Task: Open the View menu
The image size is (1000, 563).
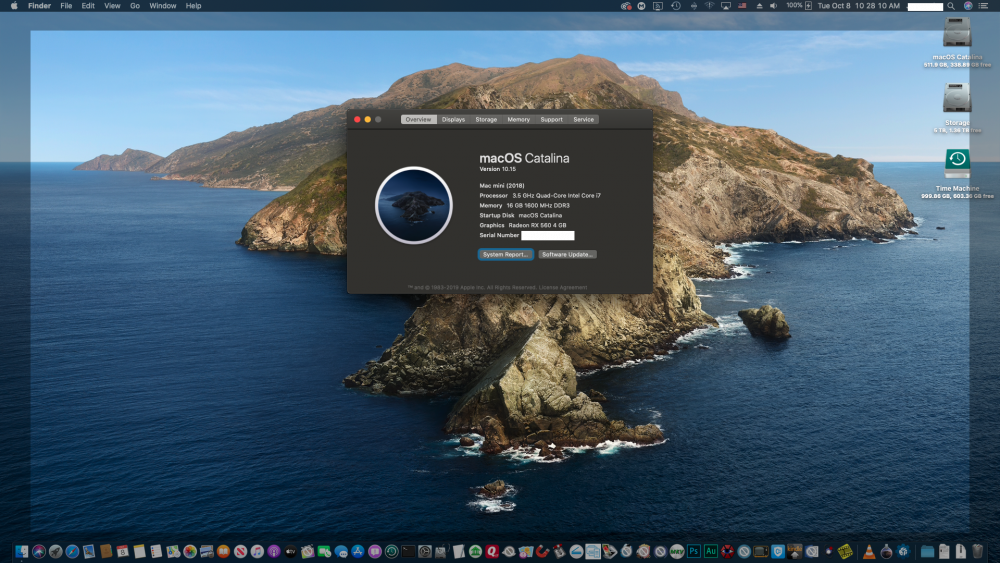Action: click(x=112, y=6)
